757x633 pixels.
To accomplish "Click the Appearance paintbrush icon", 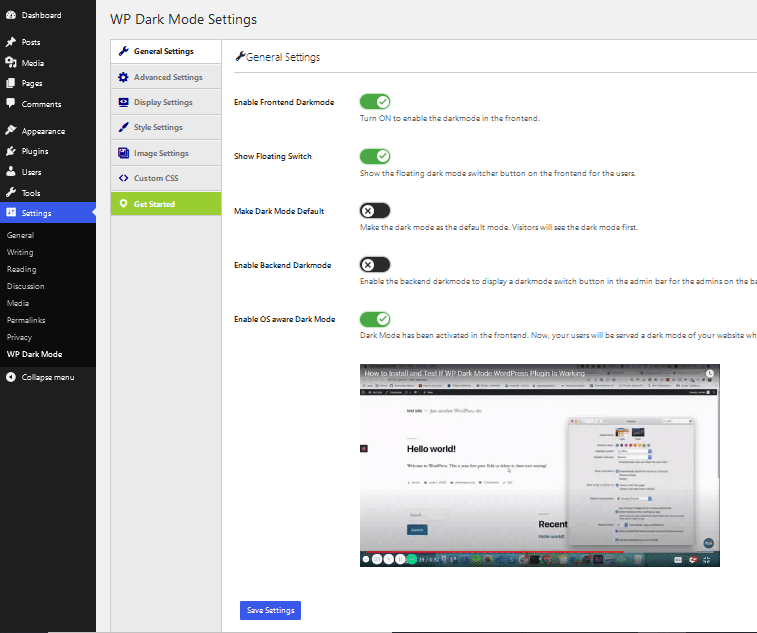I will (11, 130).
